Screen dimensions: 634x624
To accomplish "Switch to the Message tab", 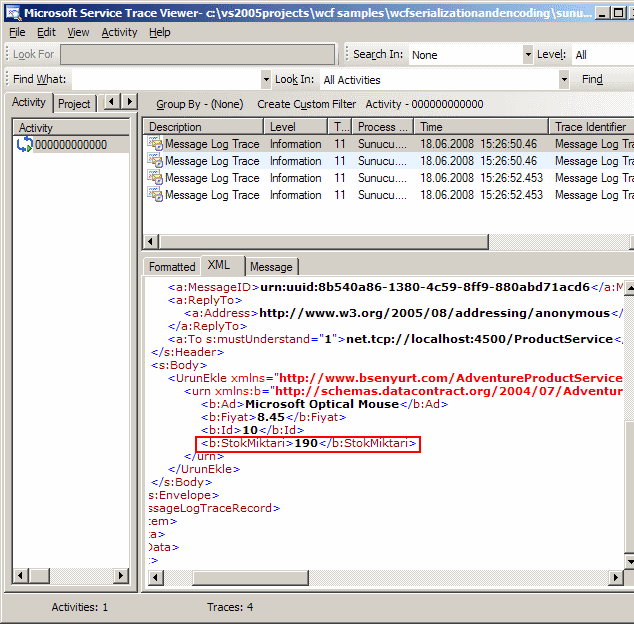I will point(271,267).
